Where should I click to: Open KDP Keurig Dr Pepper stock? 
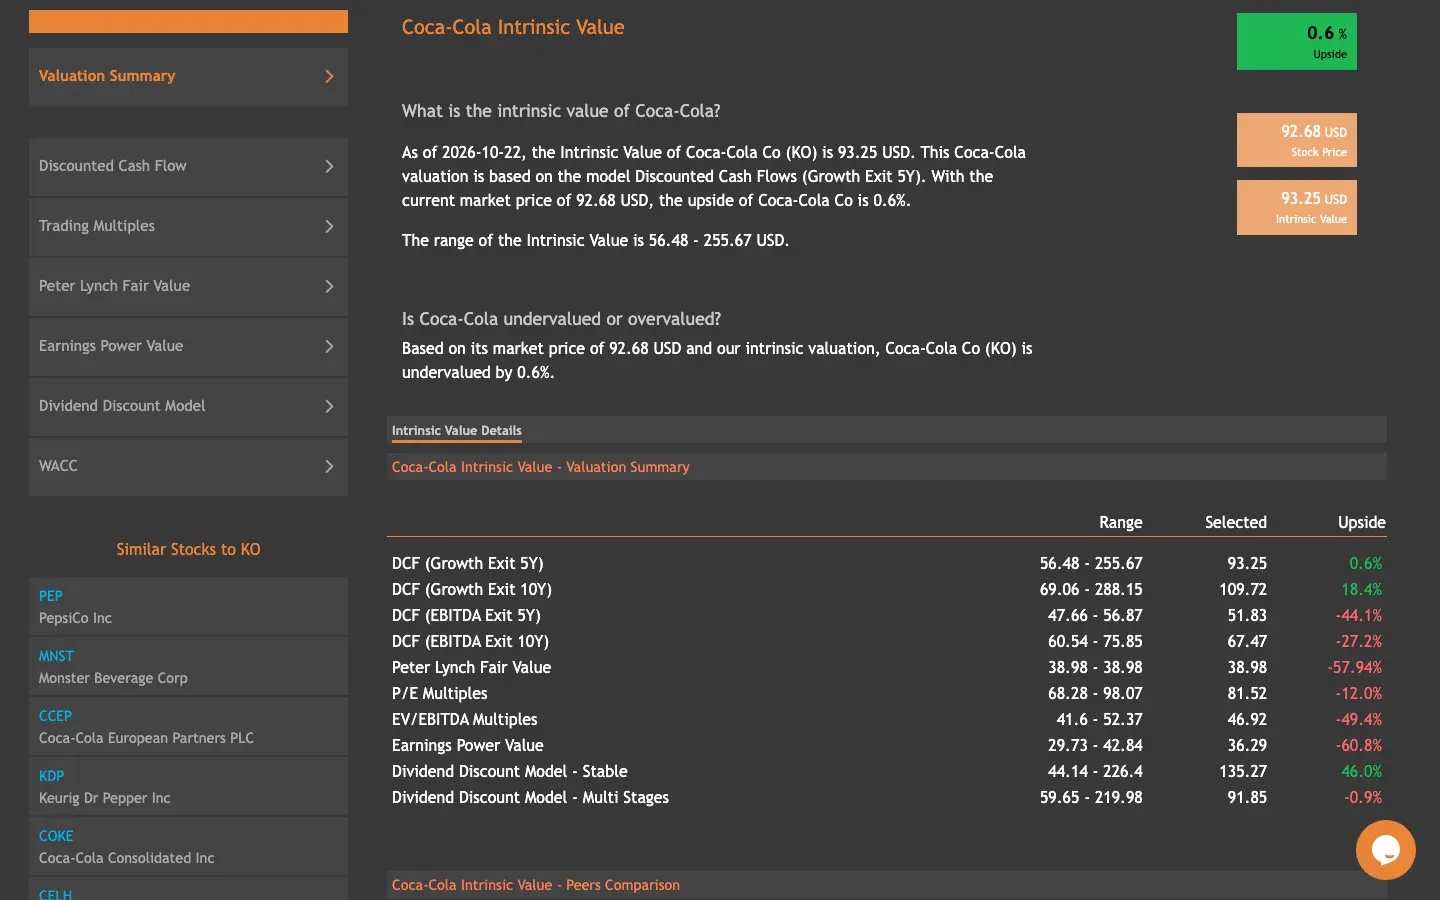(x=188, y=786)
